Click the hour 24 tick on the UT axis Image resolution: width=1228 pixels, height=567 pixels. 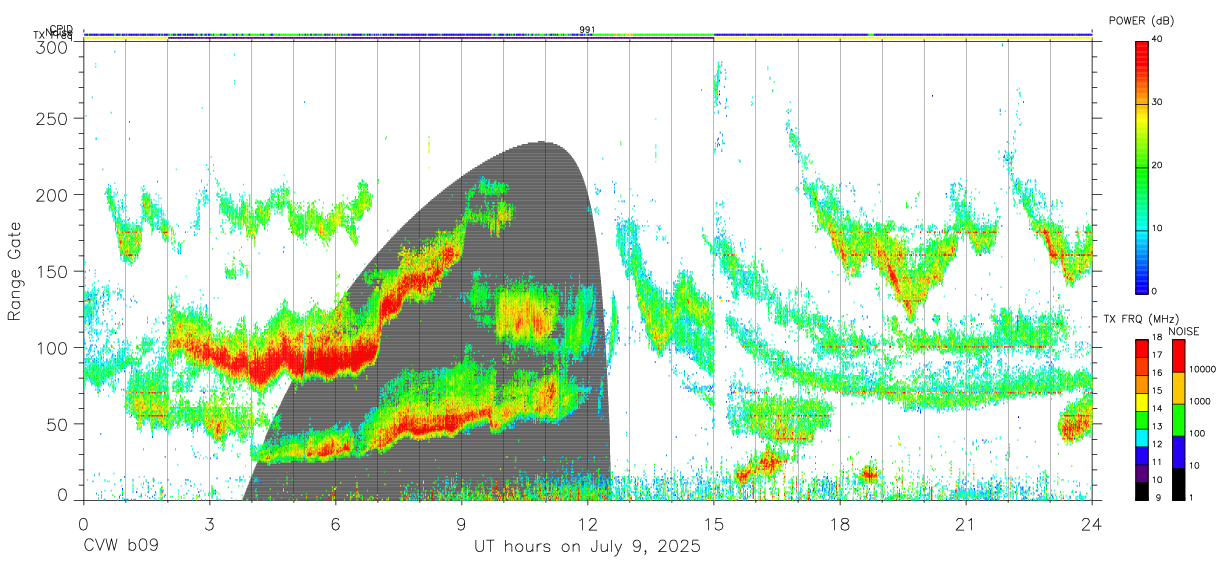[x=1091, y=524]
